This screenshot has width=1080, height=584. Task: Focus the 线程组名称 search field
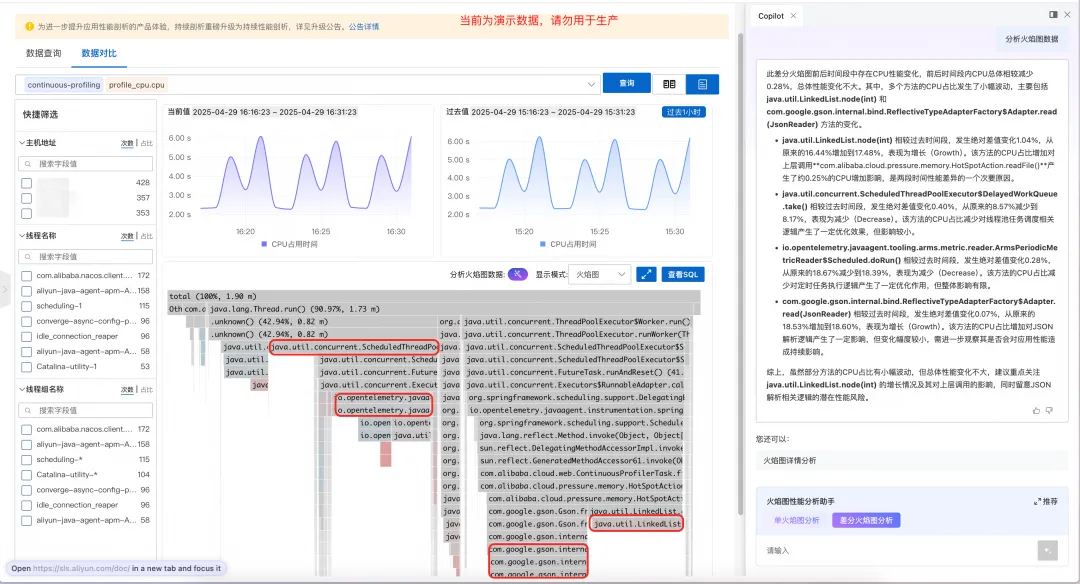coord(85,410)
